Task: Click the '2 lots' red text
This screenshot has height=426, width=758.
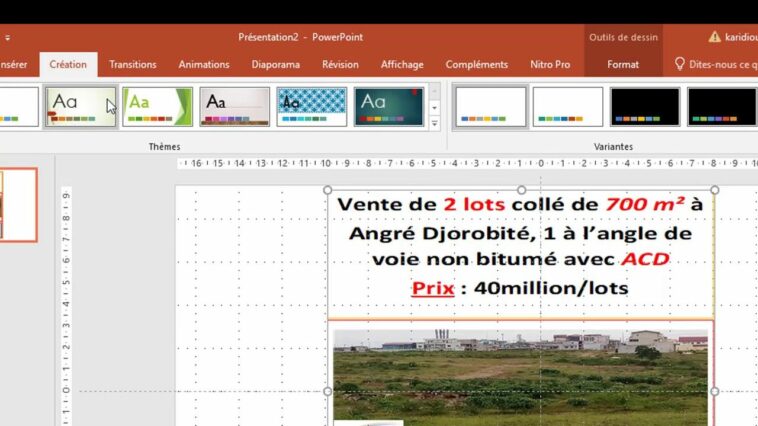Action: click(x=474, y=204)
